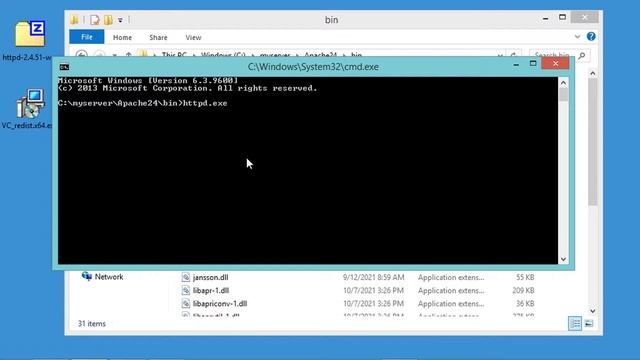
Task: Click the Explorer folder icon in title bar
Action: 74,20
